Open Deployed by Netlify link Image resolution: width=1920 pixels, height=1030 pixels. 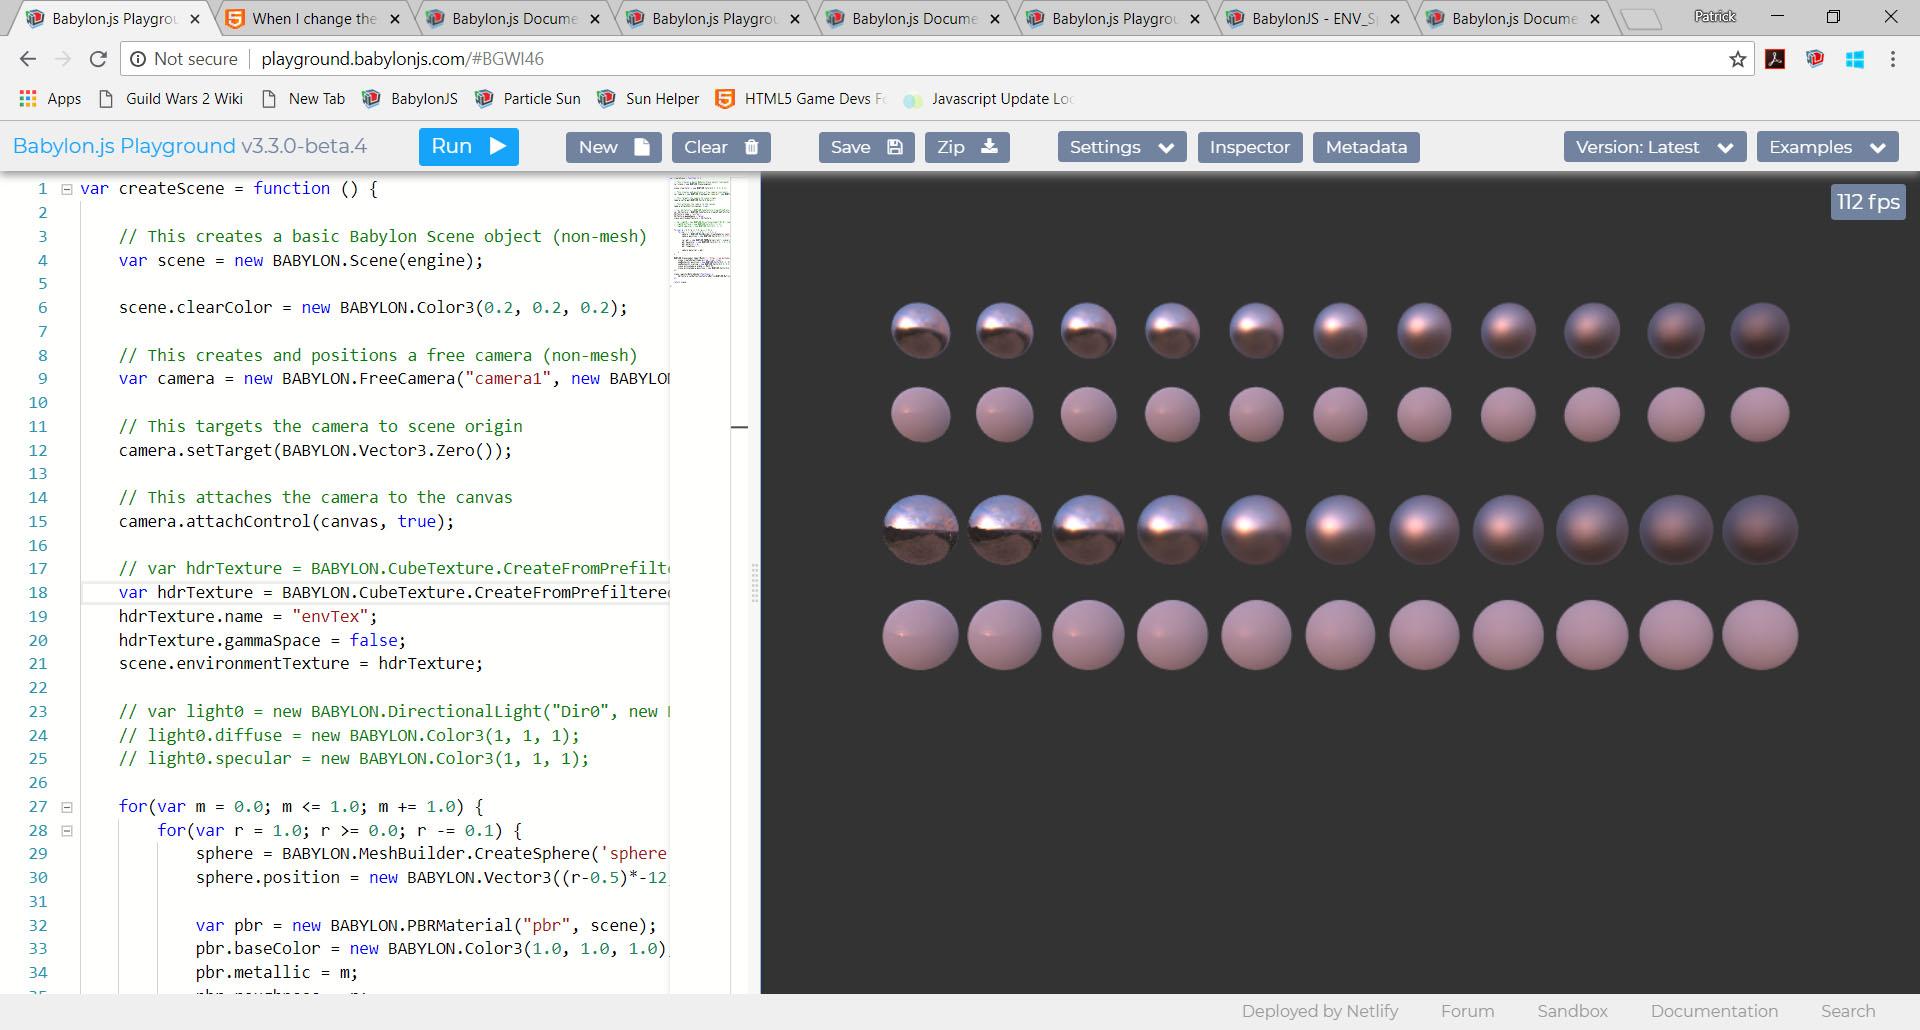pyautogui.click(x=1320, y=1011)
